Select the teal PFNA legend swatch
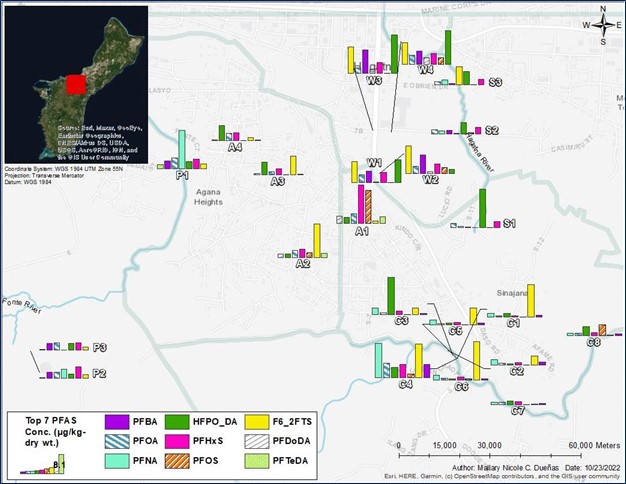626x484 pixels. 120,460
